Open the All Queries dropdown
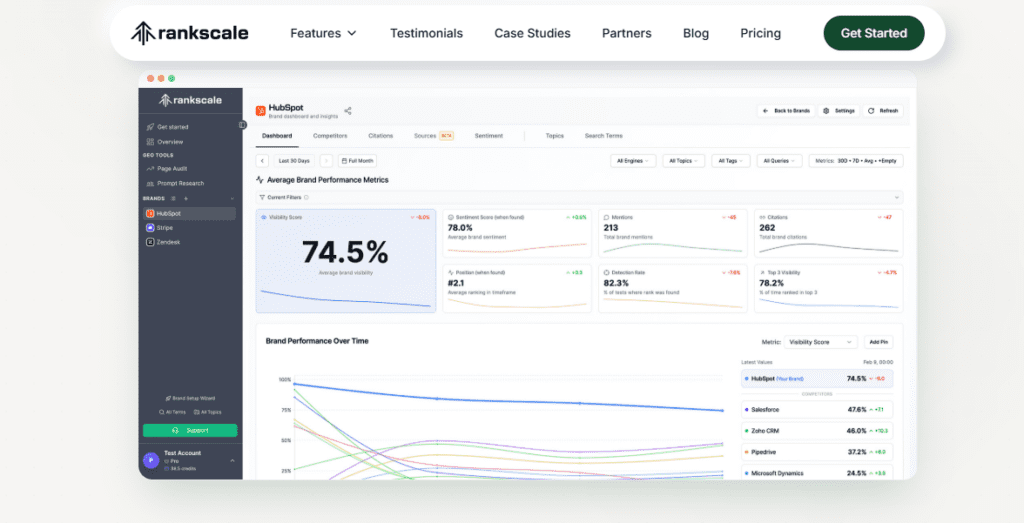 pyautogui.click(x=780, y=161)
